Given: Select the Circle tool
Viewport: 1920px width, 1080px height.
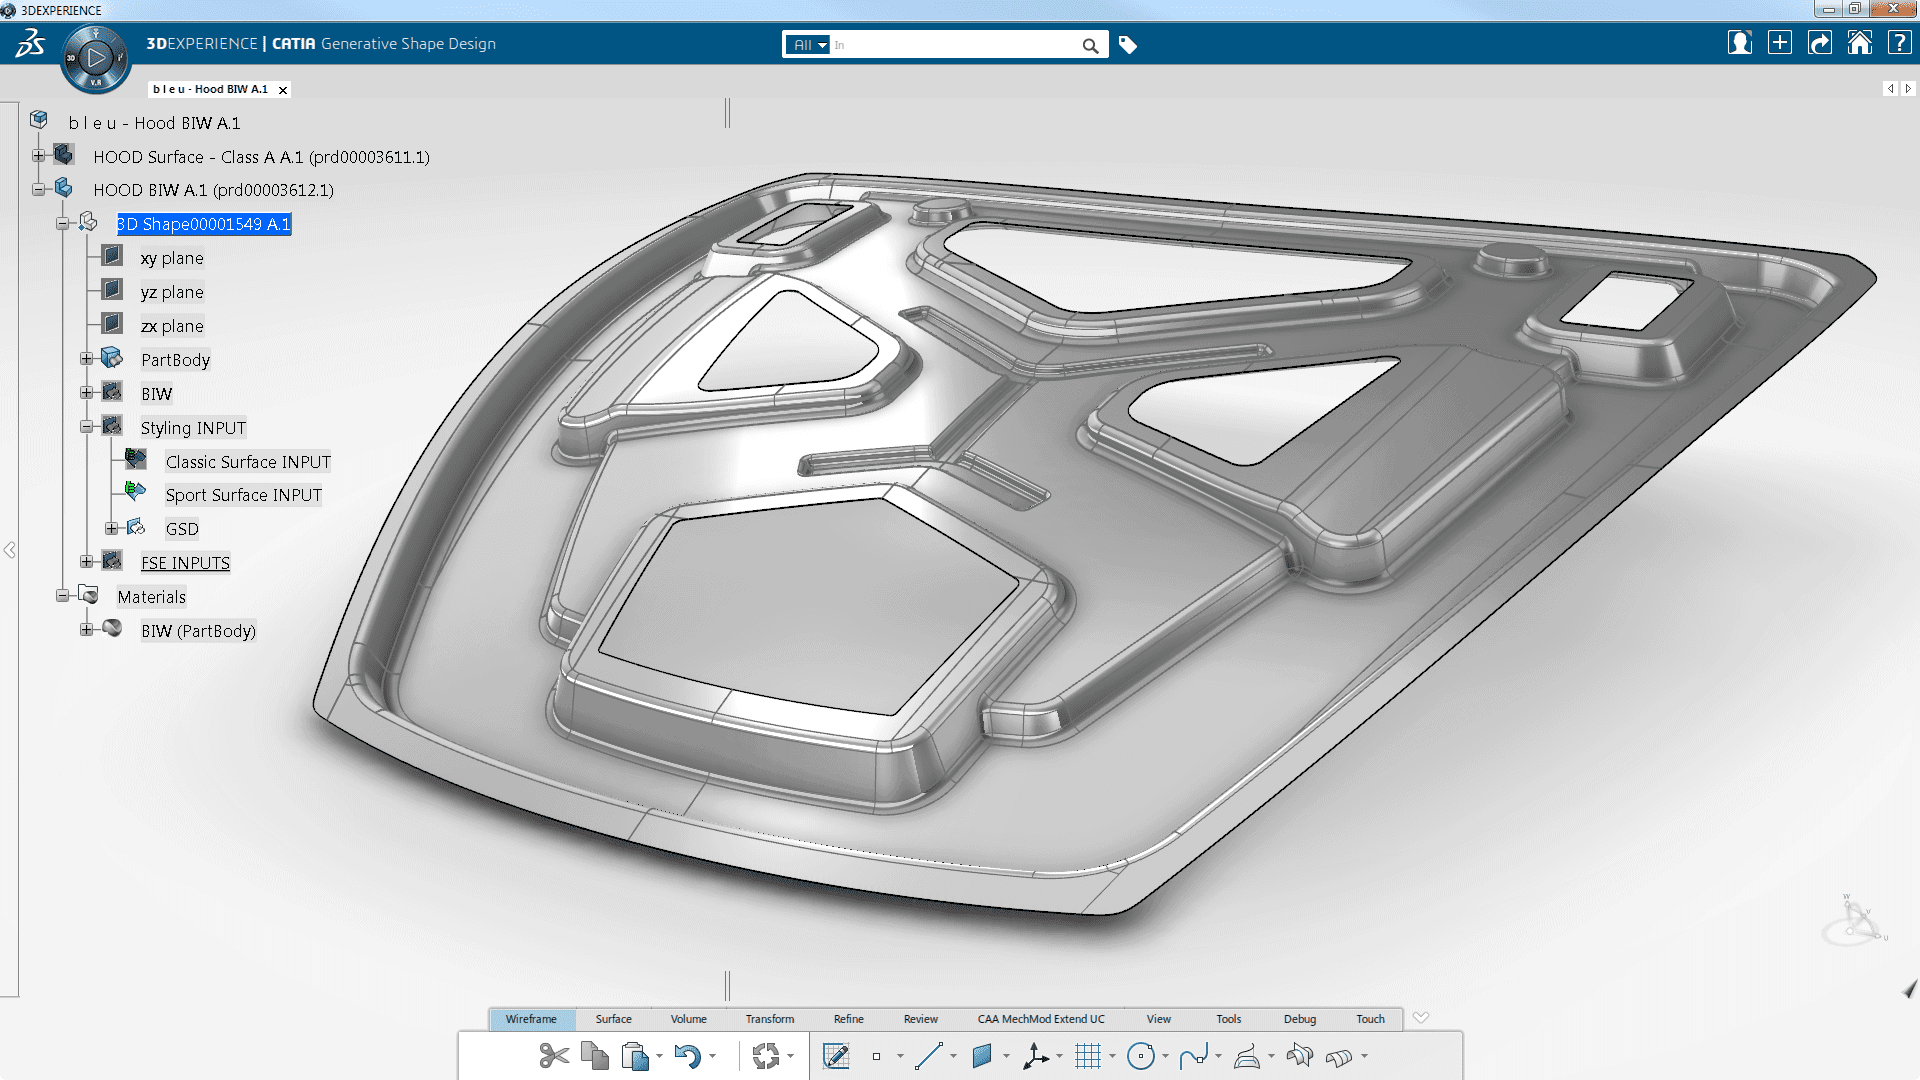Looking at the screenshot, I should click(x=1140, y=1056).
